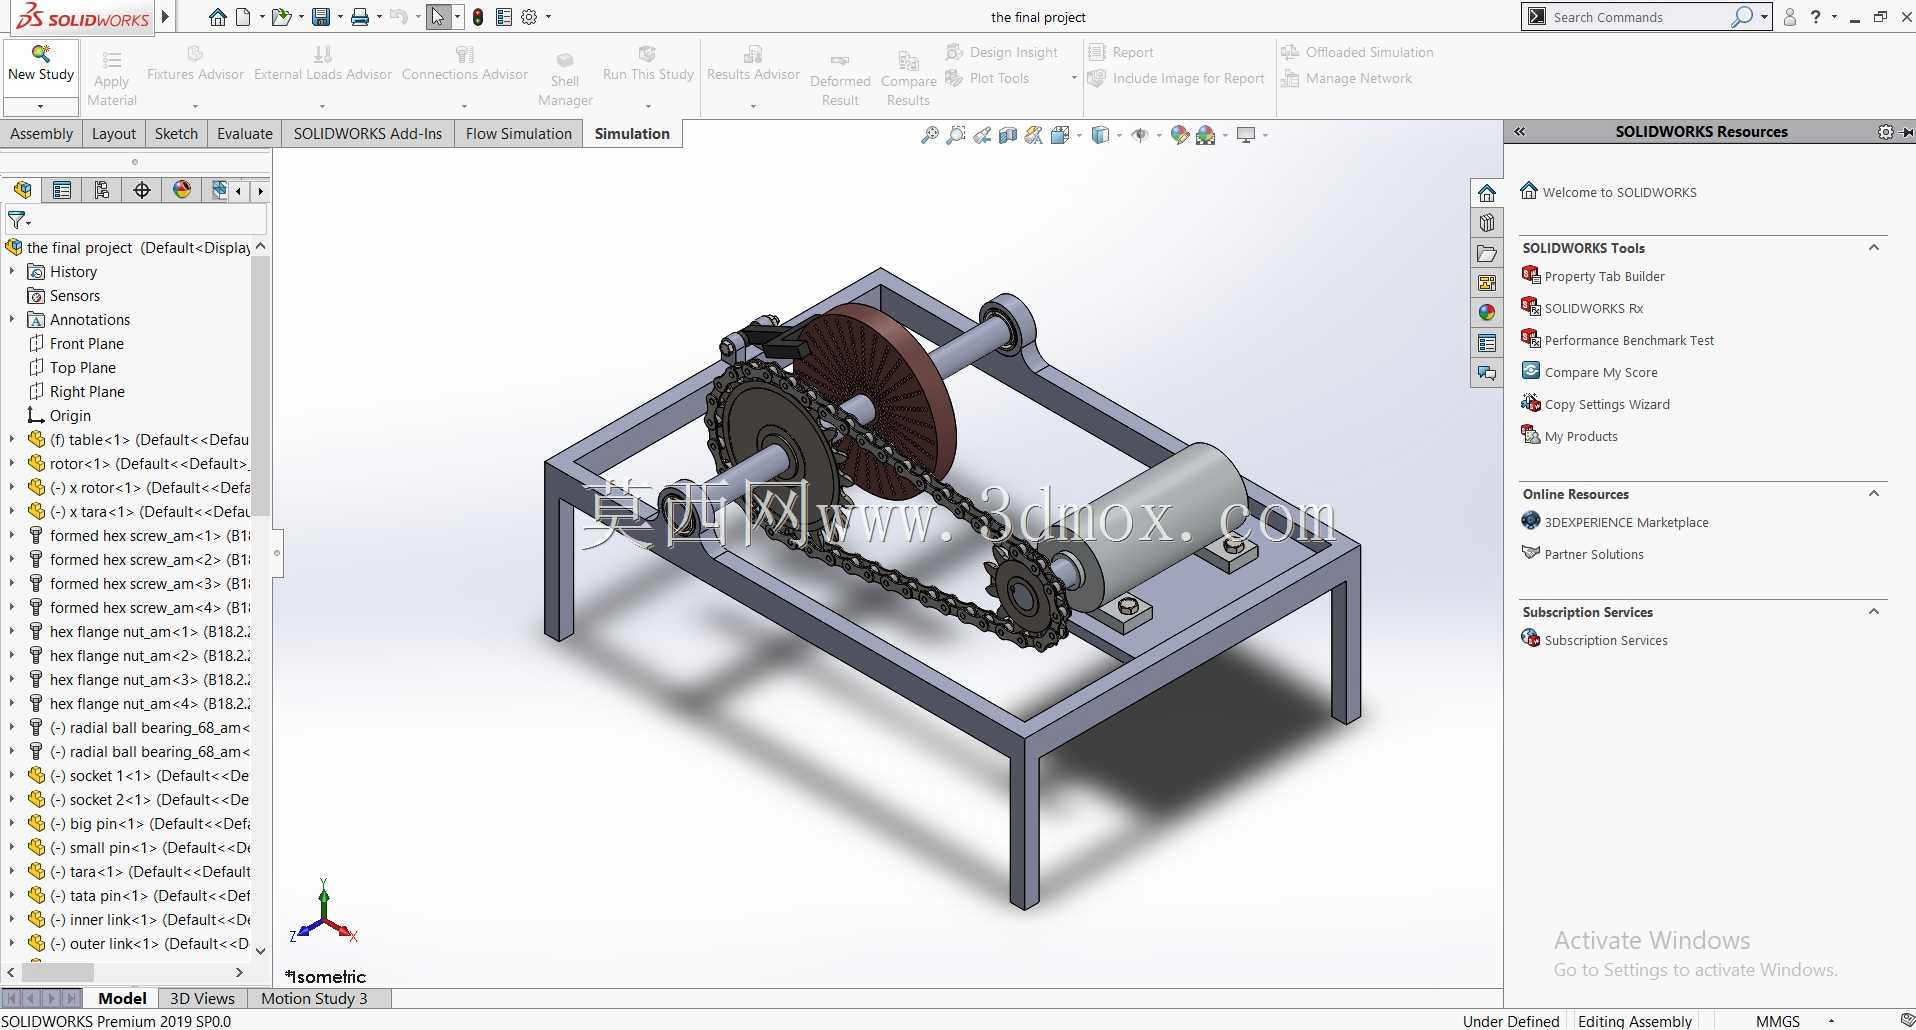Image resolution: width=1916 pixels, height=1030 pixels.
Task: Switch to the 3D Views tab
Action: [202, 998]
